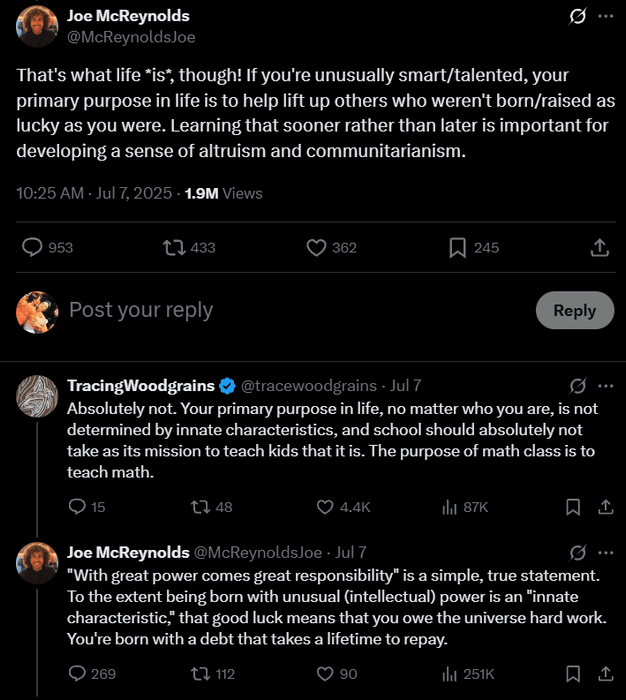Viewport: 626px width, 700px height.
Task: Open Grok explain icon on main post
Action: [577, 16]
